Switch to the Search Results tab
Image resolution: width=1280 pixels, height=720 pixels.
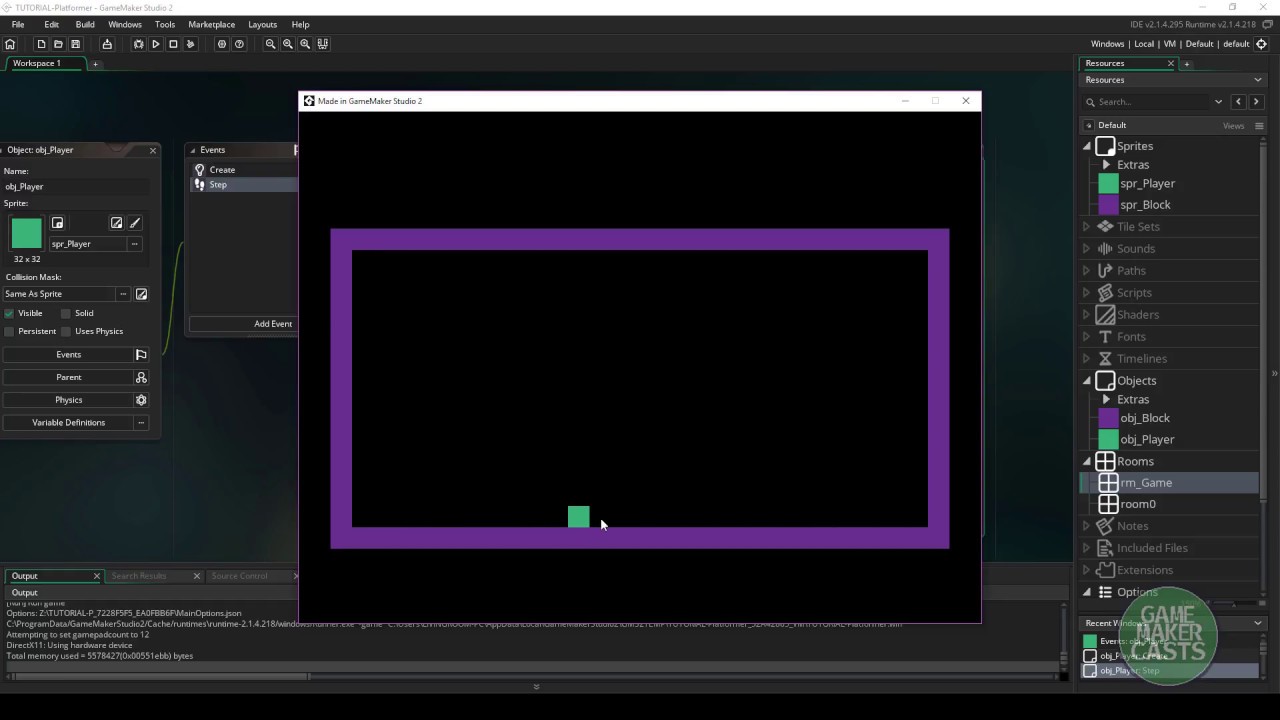coord(139,576)
